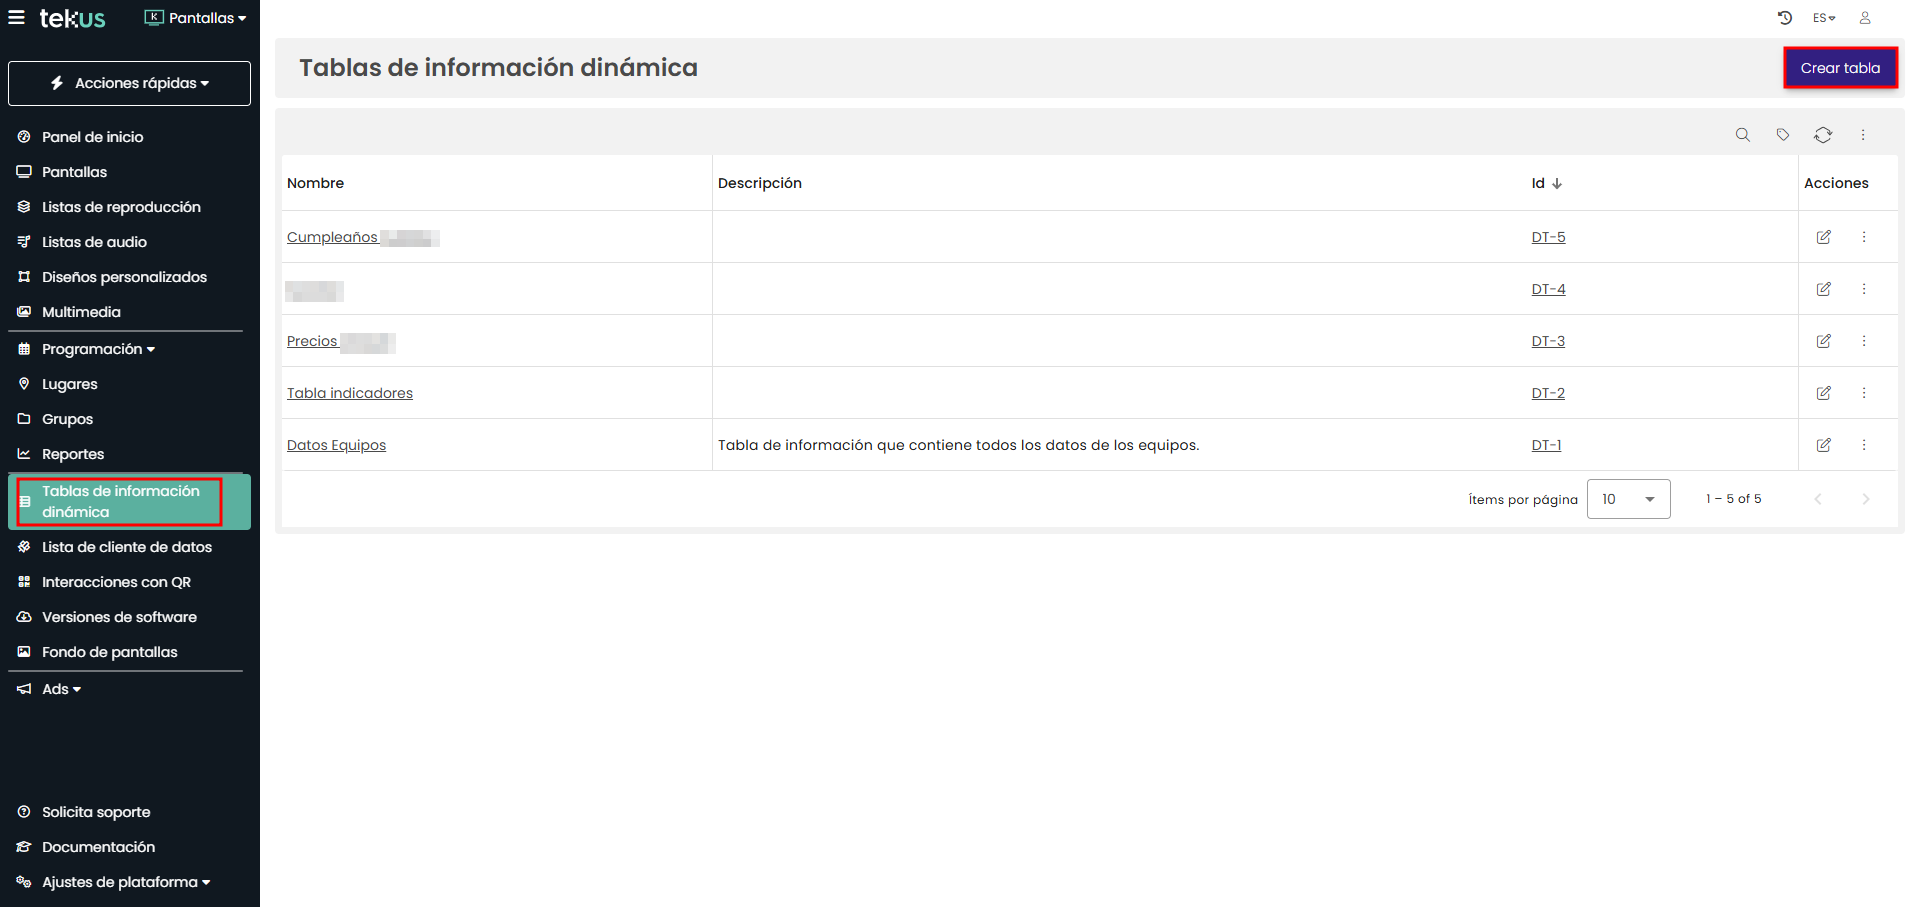Click the edit icon for DT-5
Image resolution: width=1919 pixels, height=907 pixels.
pyautogui.click(x=1823, y=237)
